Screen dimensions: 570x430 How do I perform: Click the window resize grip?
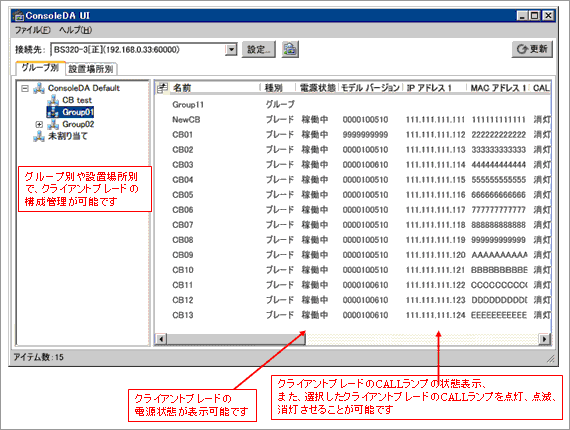[x=551, y=359]
